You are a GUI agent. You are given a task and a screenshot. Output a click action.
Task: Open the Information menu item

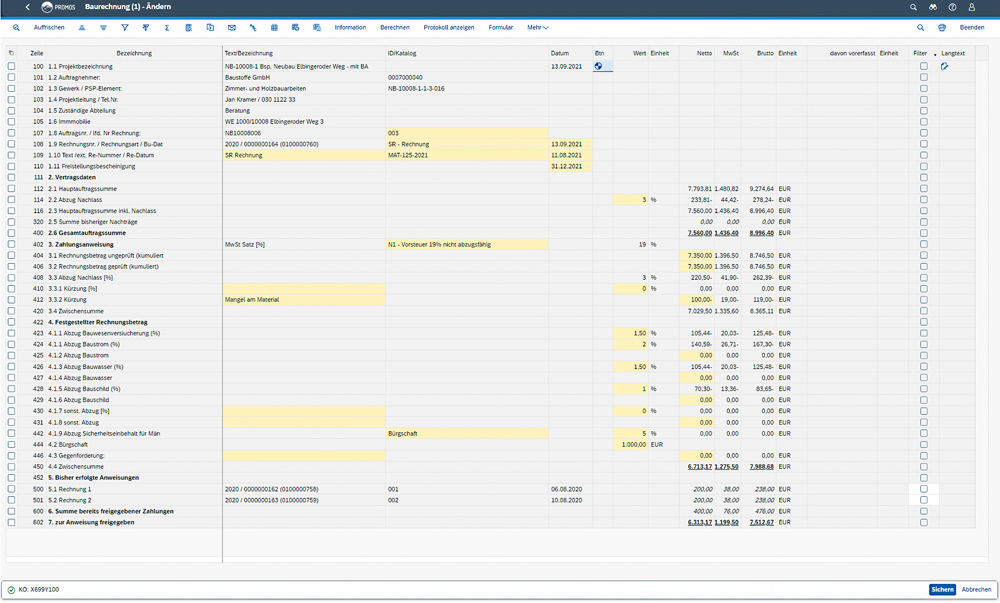pyautogui.click(x=350, y=28)
